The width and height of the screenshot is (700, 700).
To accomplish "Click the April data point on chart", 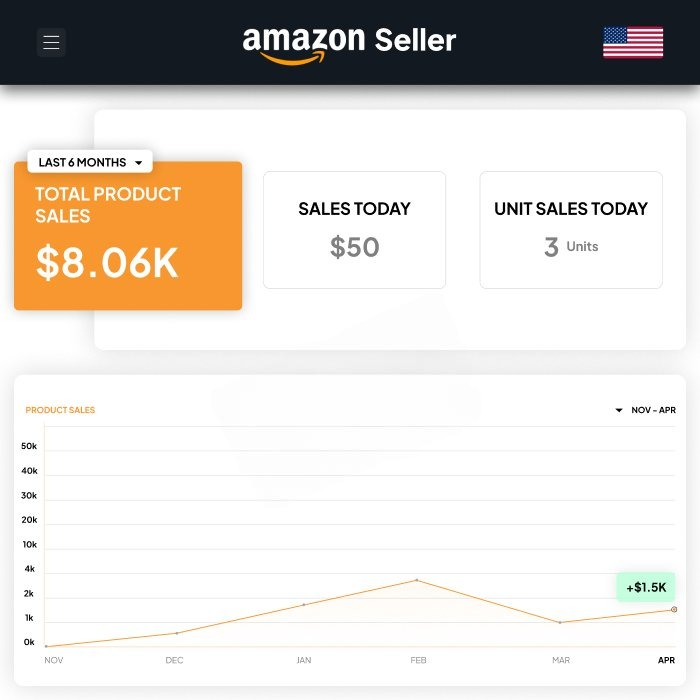I will point(674,609).
